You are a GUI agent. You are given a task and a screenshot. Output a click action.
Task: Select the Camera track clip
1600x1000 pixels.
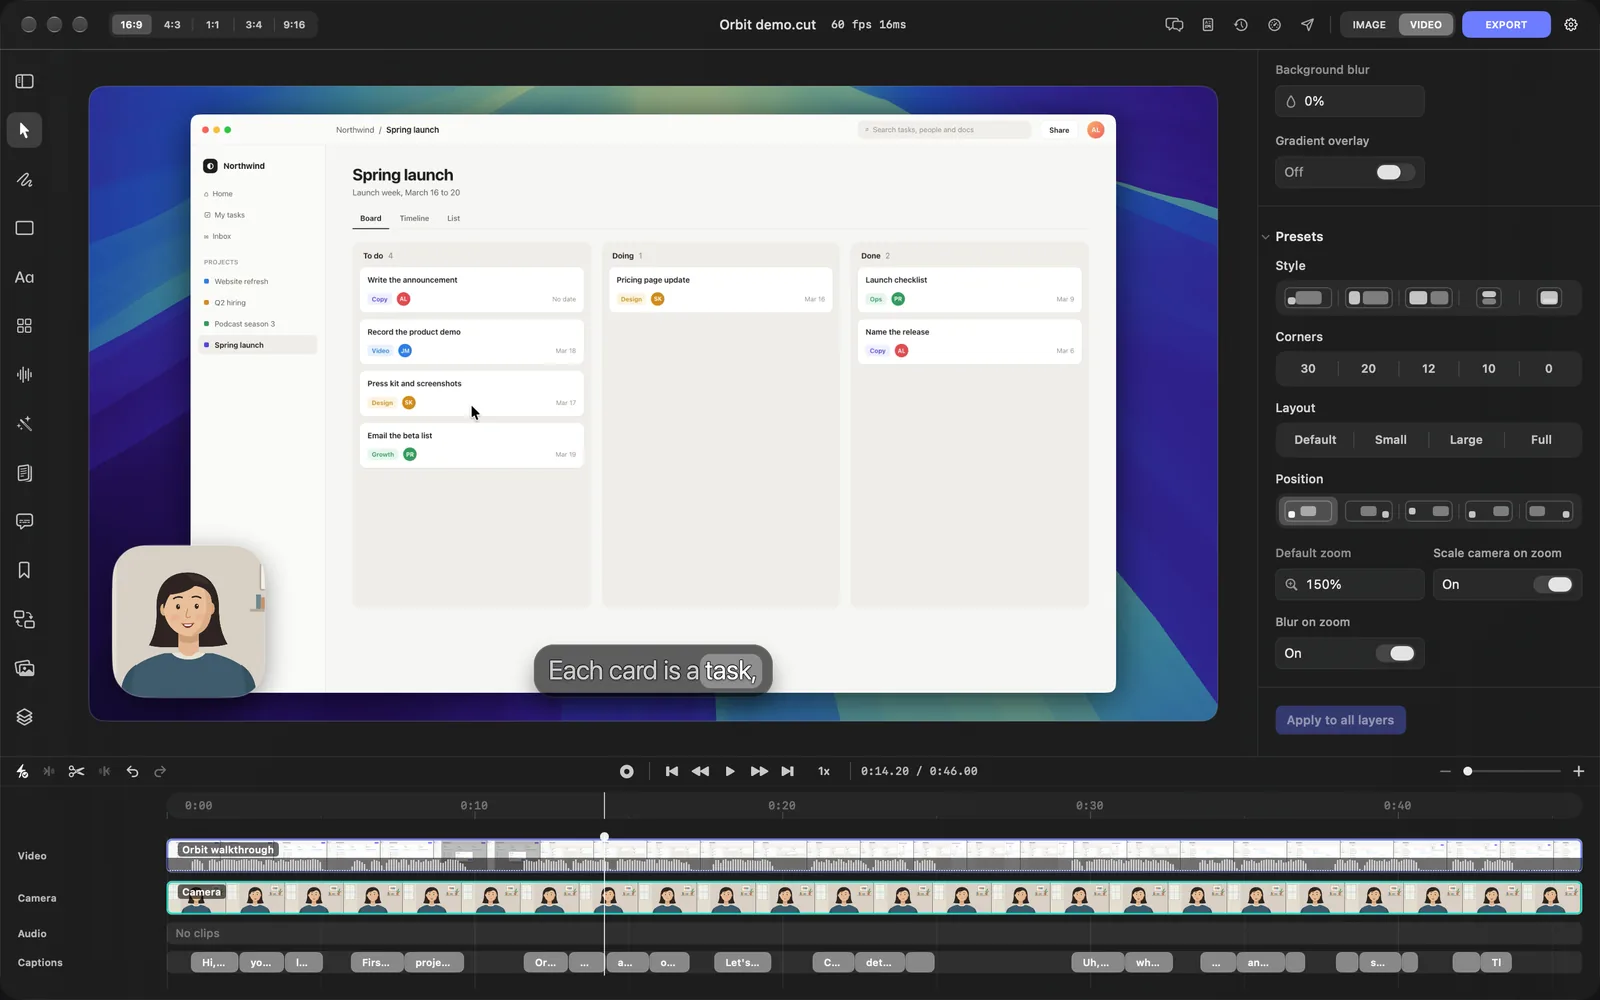874,898
